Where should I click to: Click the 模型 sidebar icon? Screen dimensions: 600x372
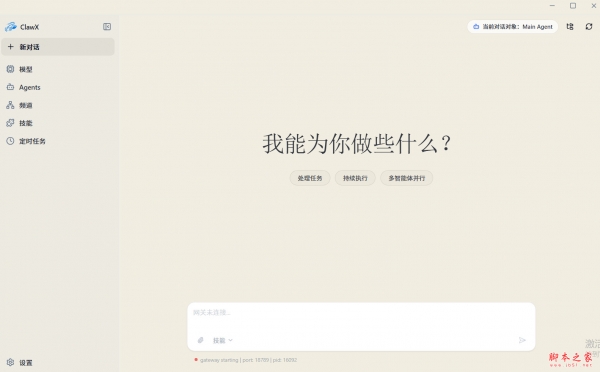(x=10, y=69)
